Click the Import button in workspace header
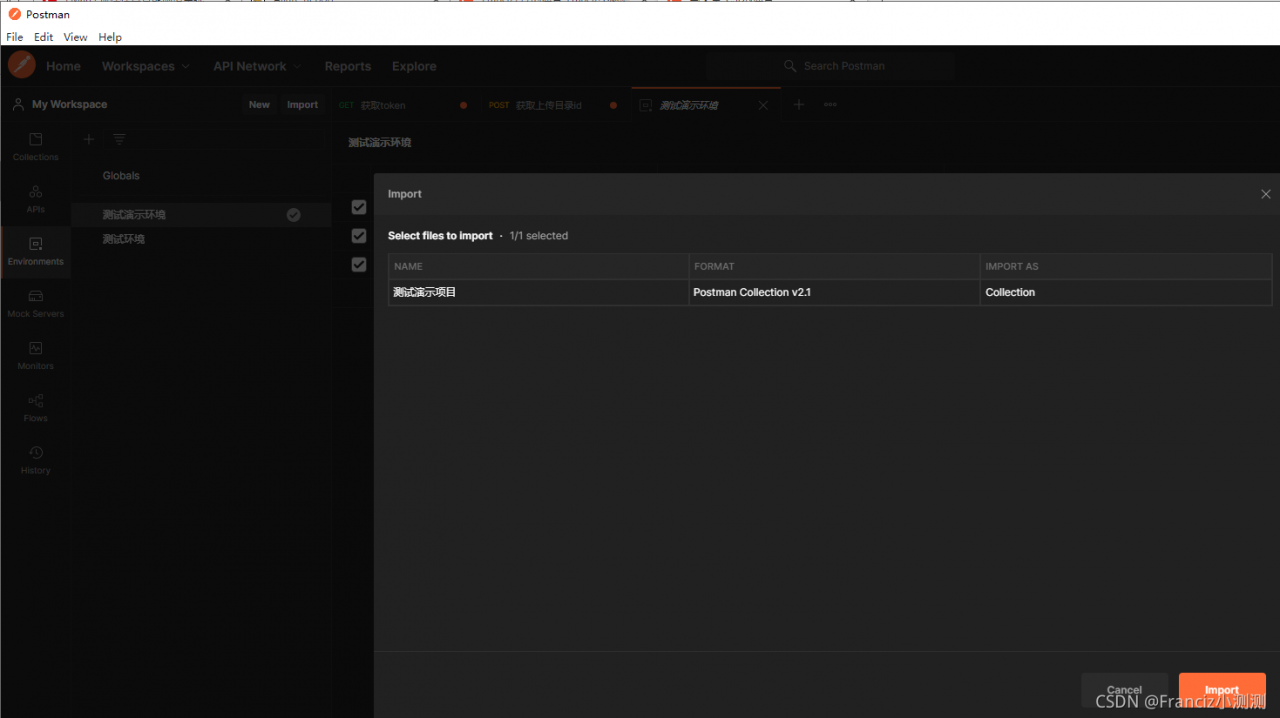Screen dimensions: 1280x718 click(302, 105)
